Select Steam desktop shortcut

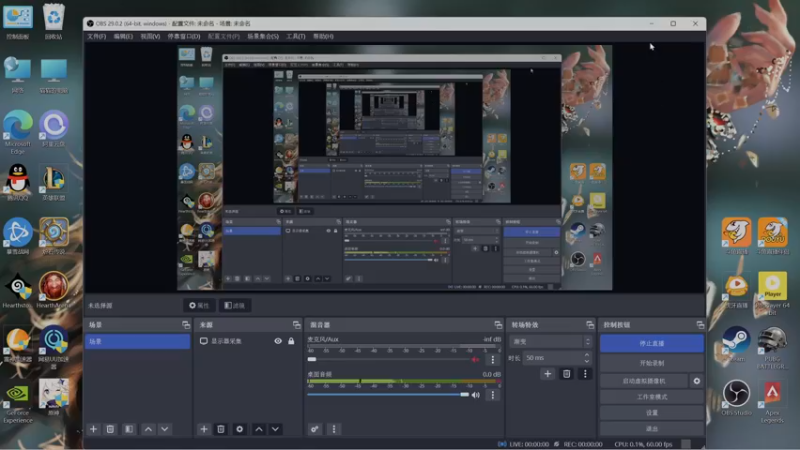click(x=736, y=344)
